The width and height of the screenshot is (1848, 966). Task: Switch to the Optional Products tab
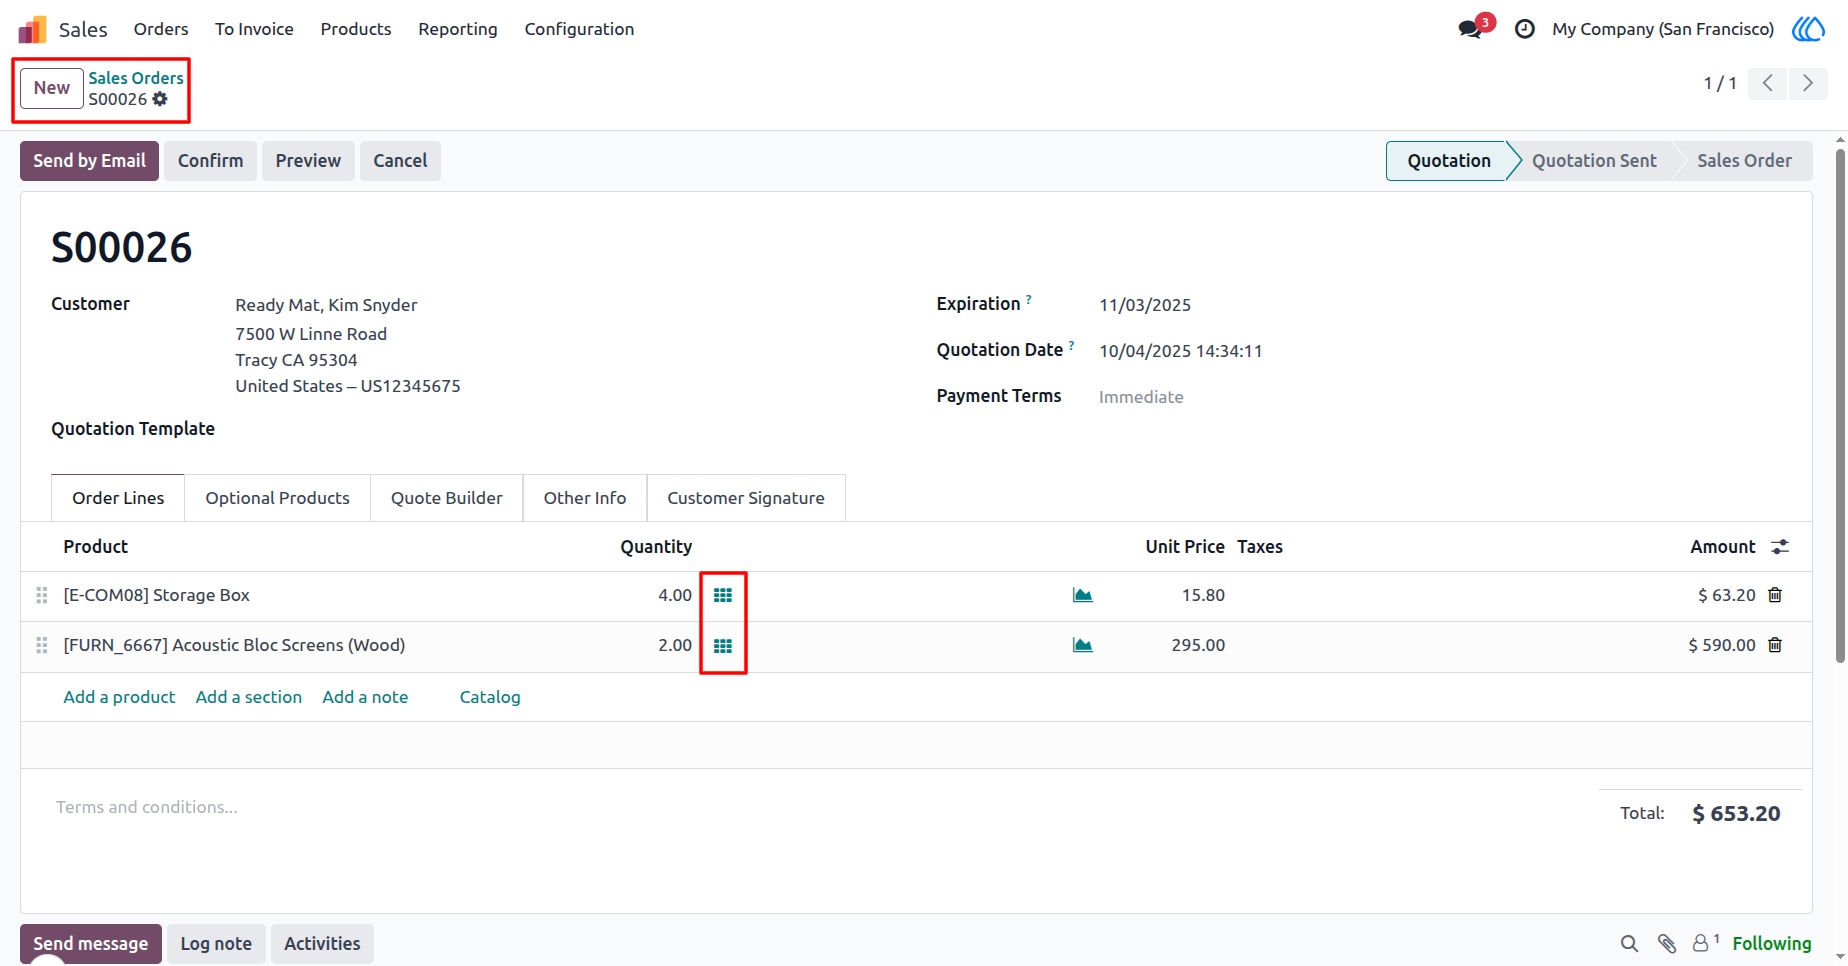(x=278, y=498)
